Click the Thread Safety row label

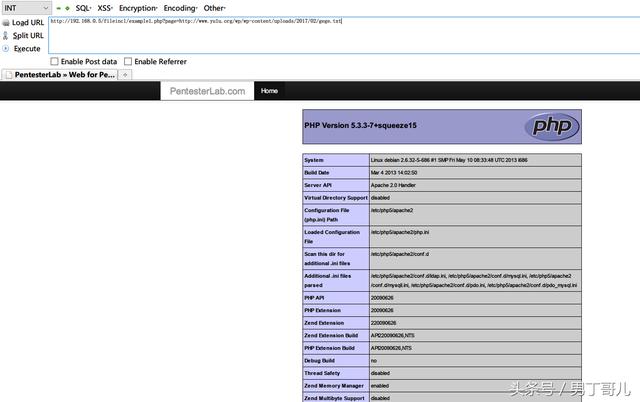pyautogui.click(x=322, y=373)
